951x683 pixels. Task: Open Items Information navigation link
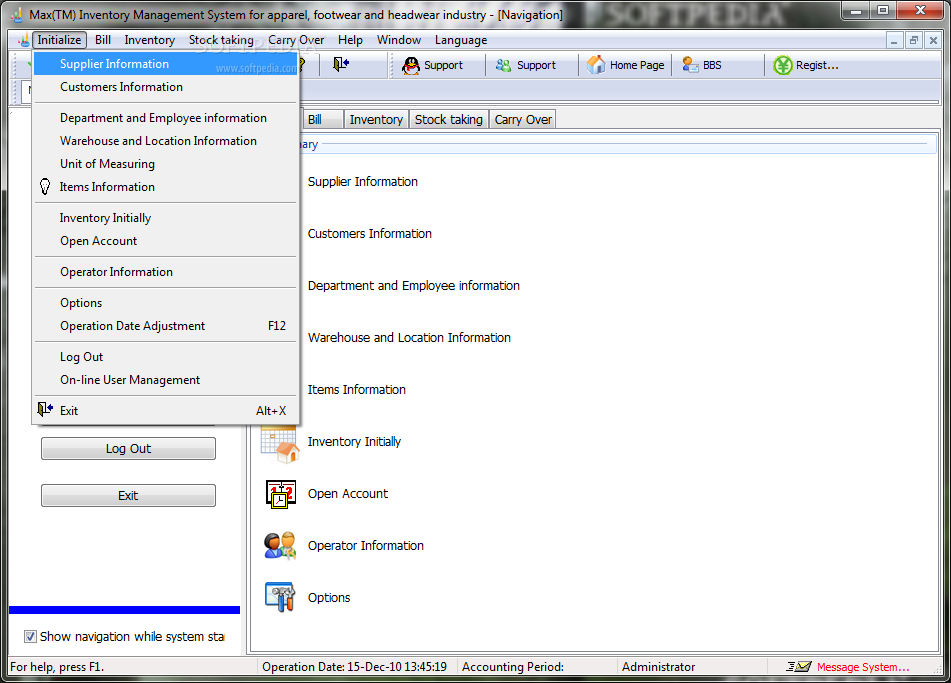[357, 389]
